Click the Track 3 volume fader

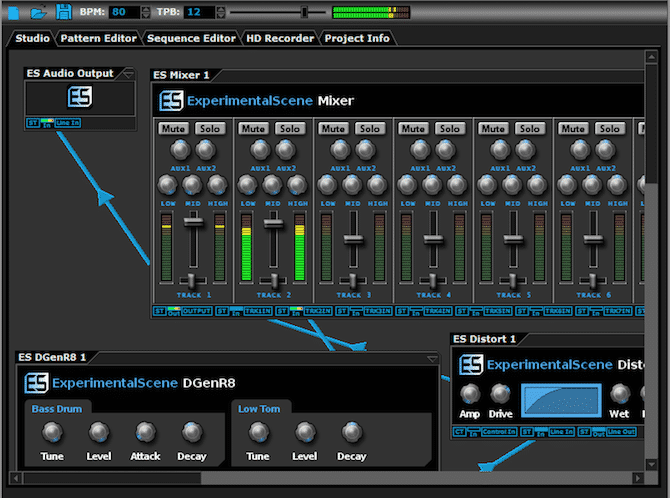coord(352,239)
